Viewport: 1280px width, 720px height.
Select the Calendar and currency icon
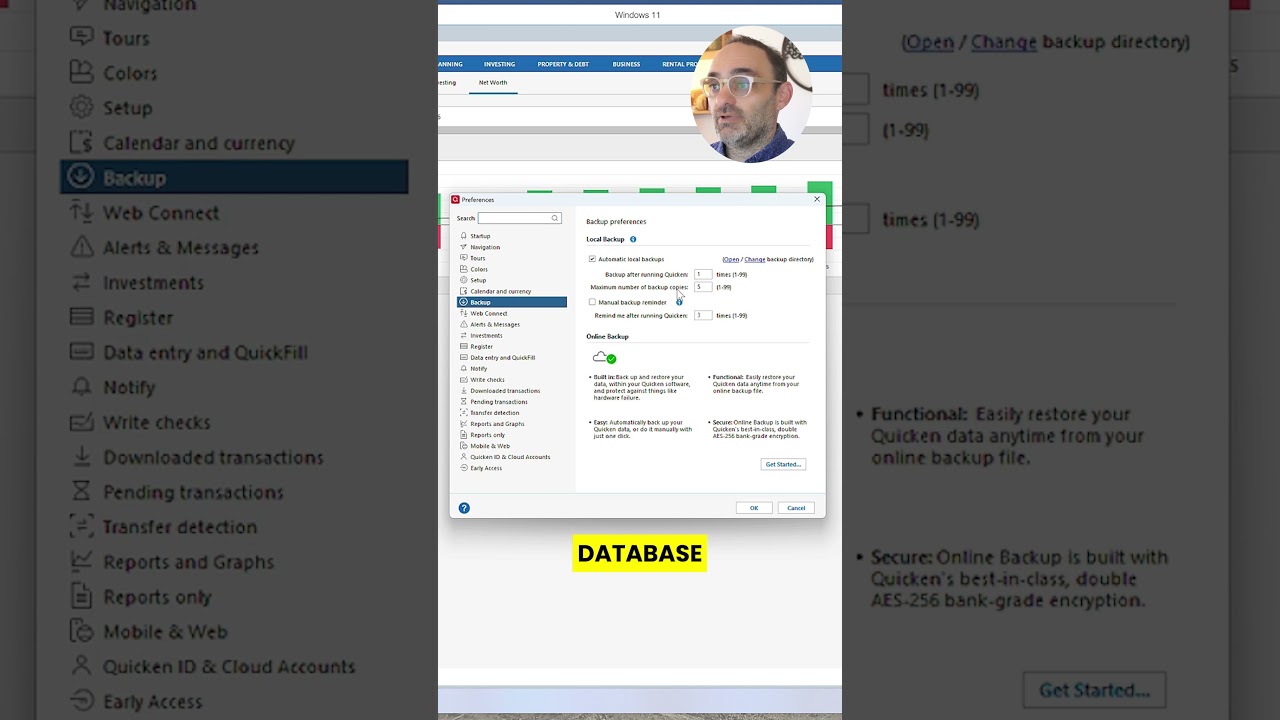pyautogui.click(x=463, y=291)
